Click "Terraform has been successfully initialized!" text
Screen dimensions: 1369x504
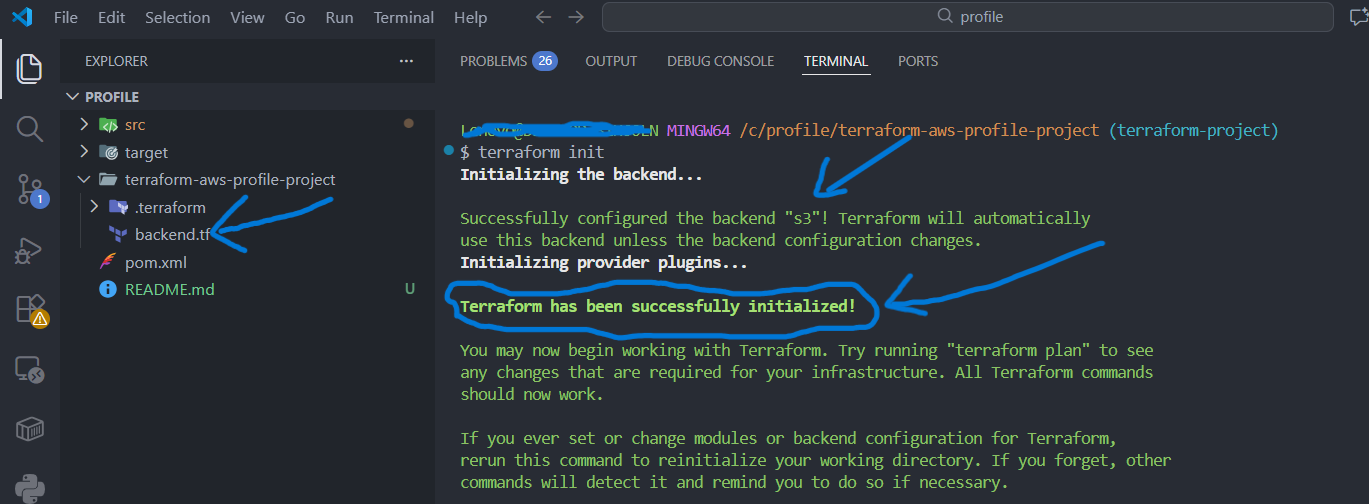click(x=658, y=307)
